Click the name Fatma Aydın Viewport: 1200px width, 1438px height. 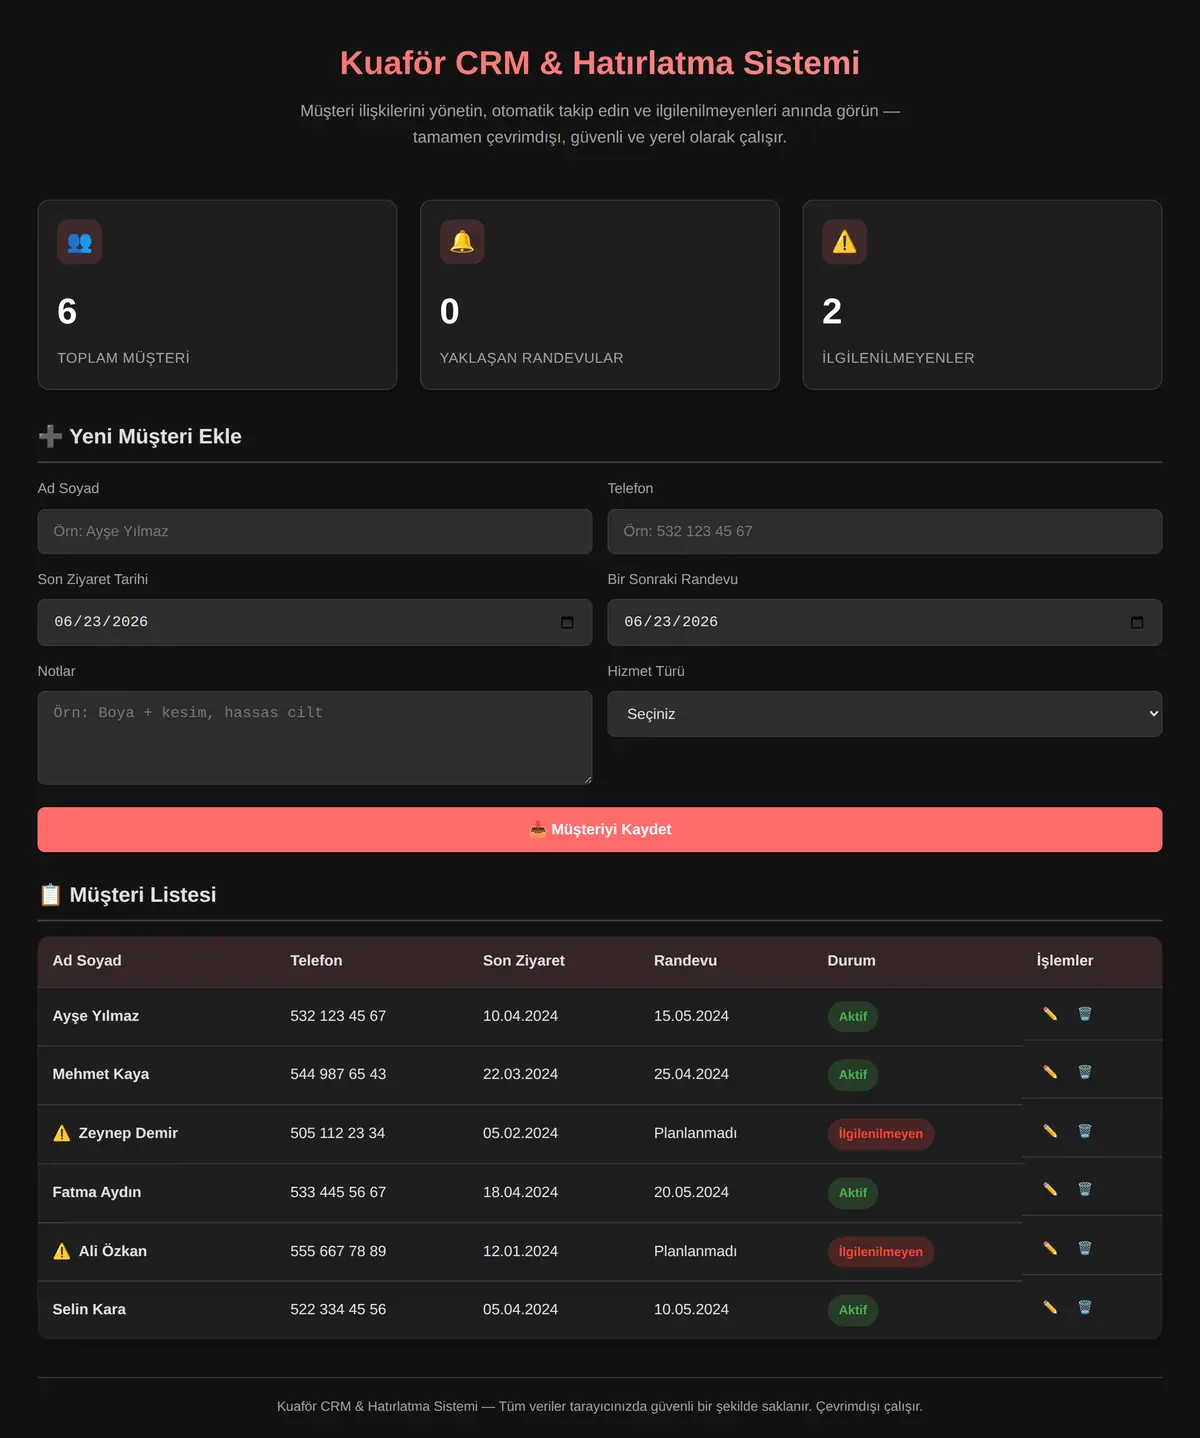97,1192
